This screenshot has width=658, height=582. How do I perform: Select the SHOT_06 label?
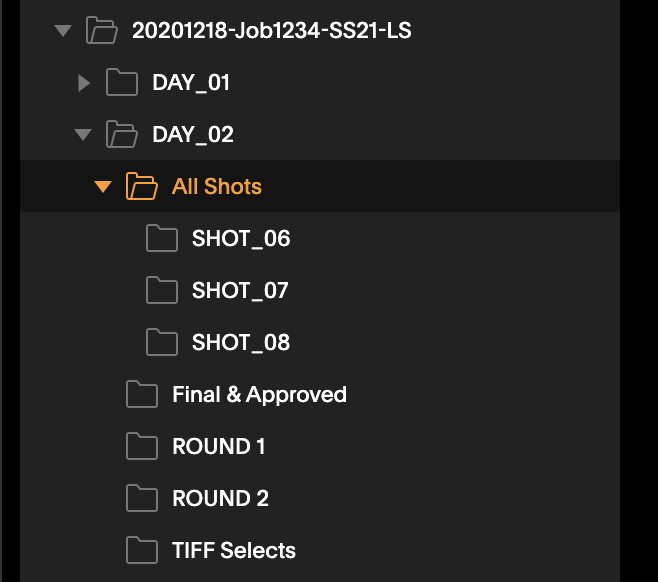(241, 239)
